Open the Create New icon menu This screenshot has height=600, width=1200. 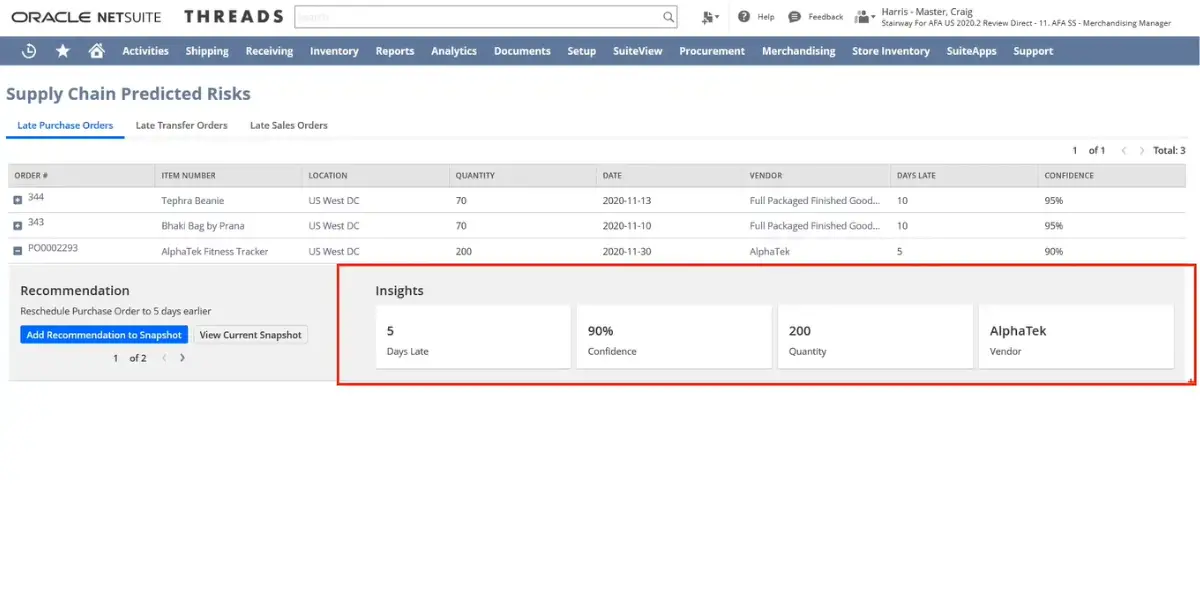[x=710, y=17]
